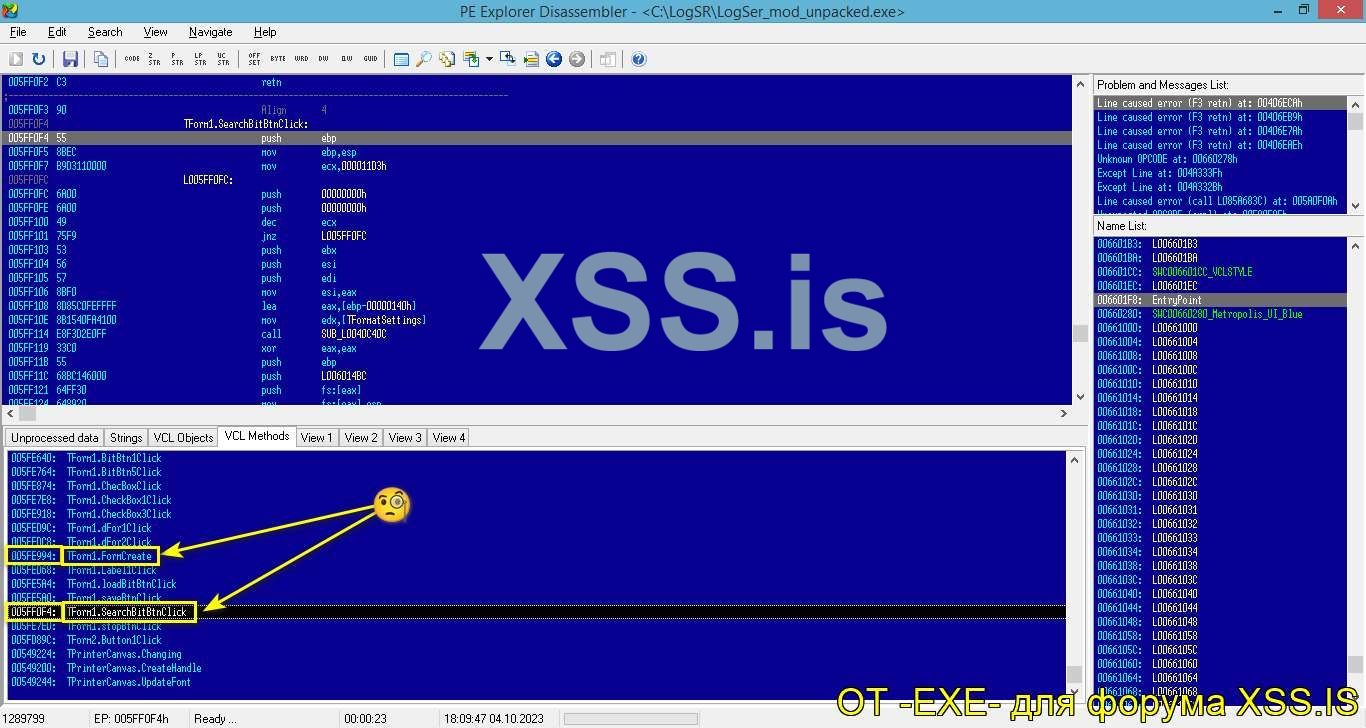Click the refresh/restart arrow toolbar icon
This screenshot has height=728, width=1366.
pyautogui.click(x=39, y=59)
